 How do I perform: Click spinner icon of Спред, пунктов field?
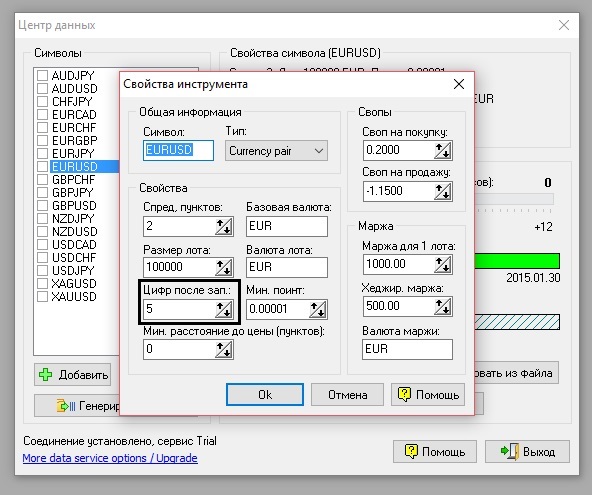click(x=224, y=227)
